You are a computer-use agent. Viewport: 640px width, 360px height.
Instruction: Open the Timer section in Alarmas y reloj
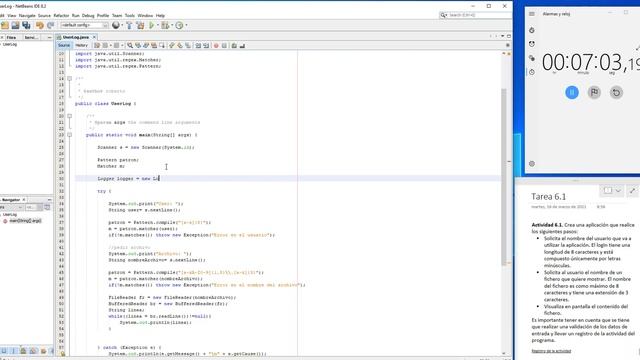(x=531, y=30)
